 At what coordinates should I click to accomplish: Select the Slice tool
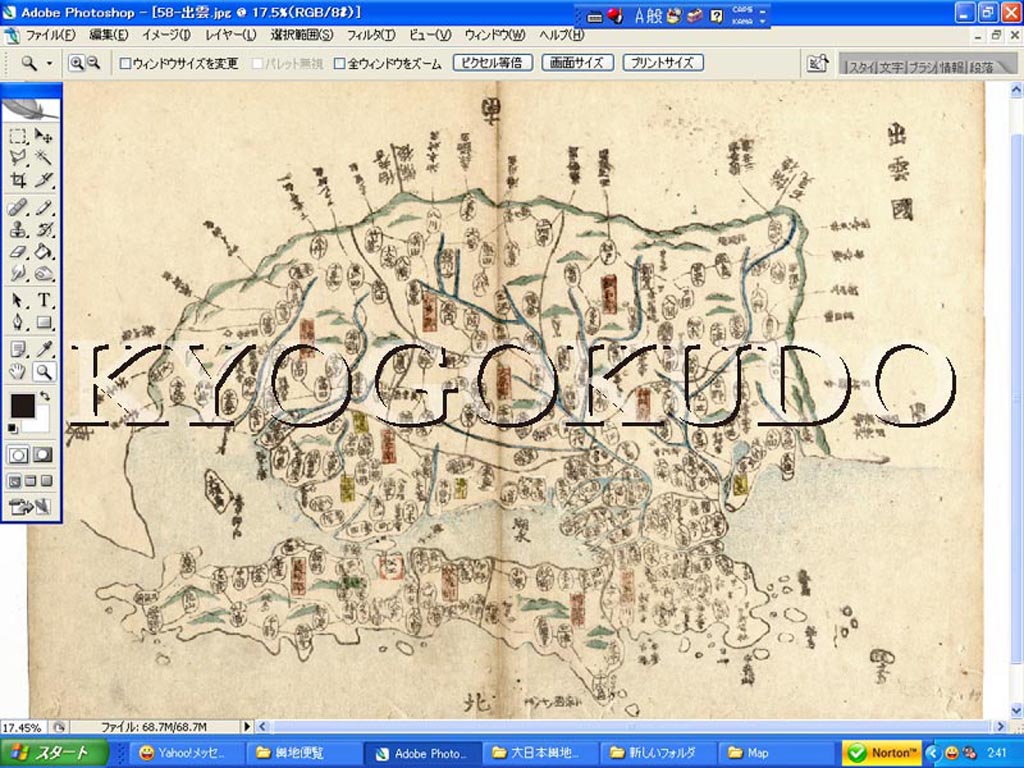[43, 180]
